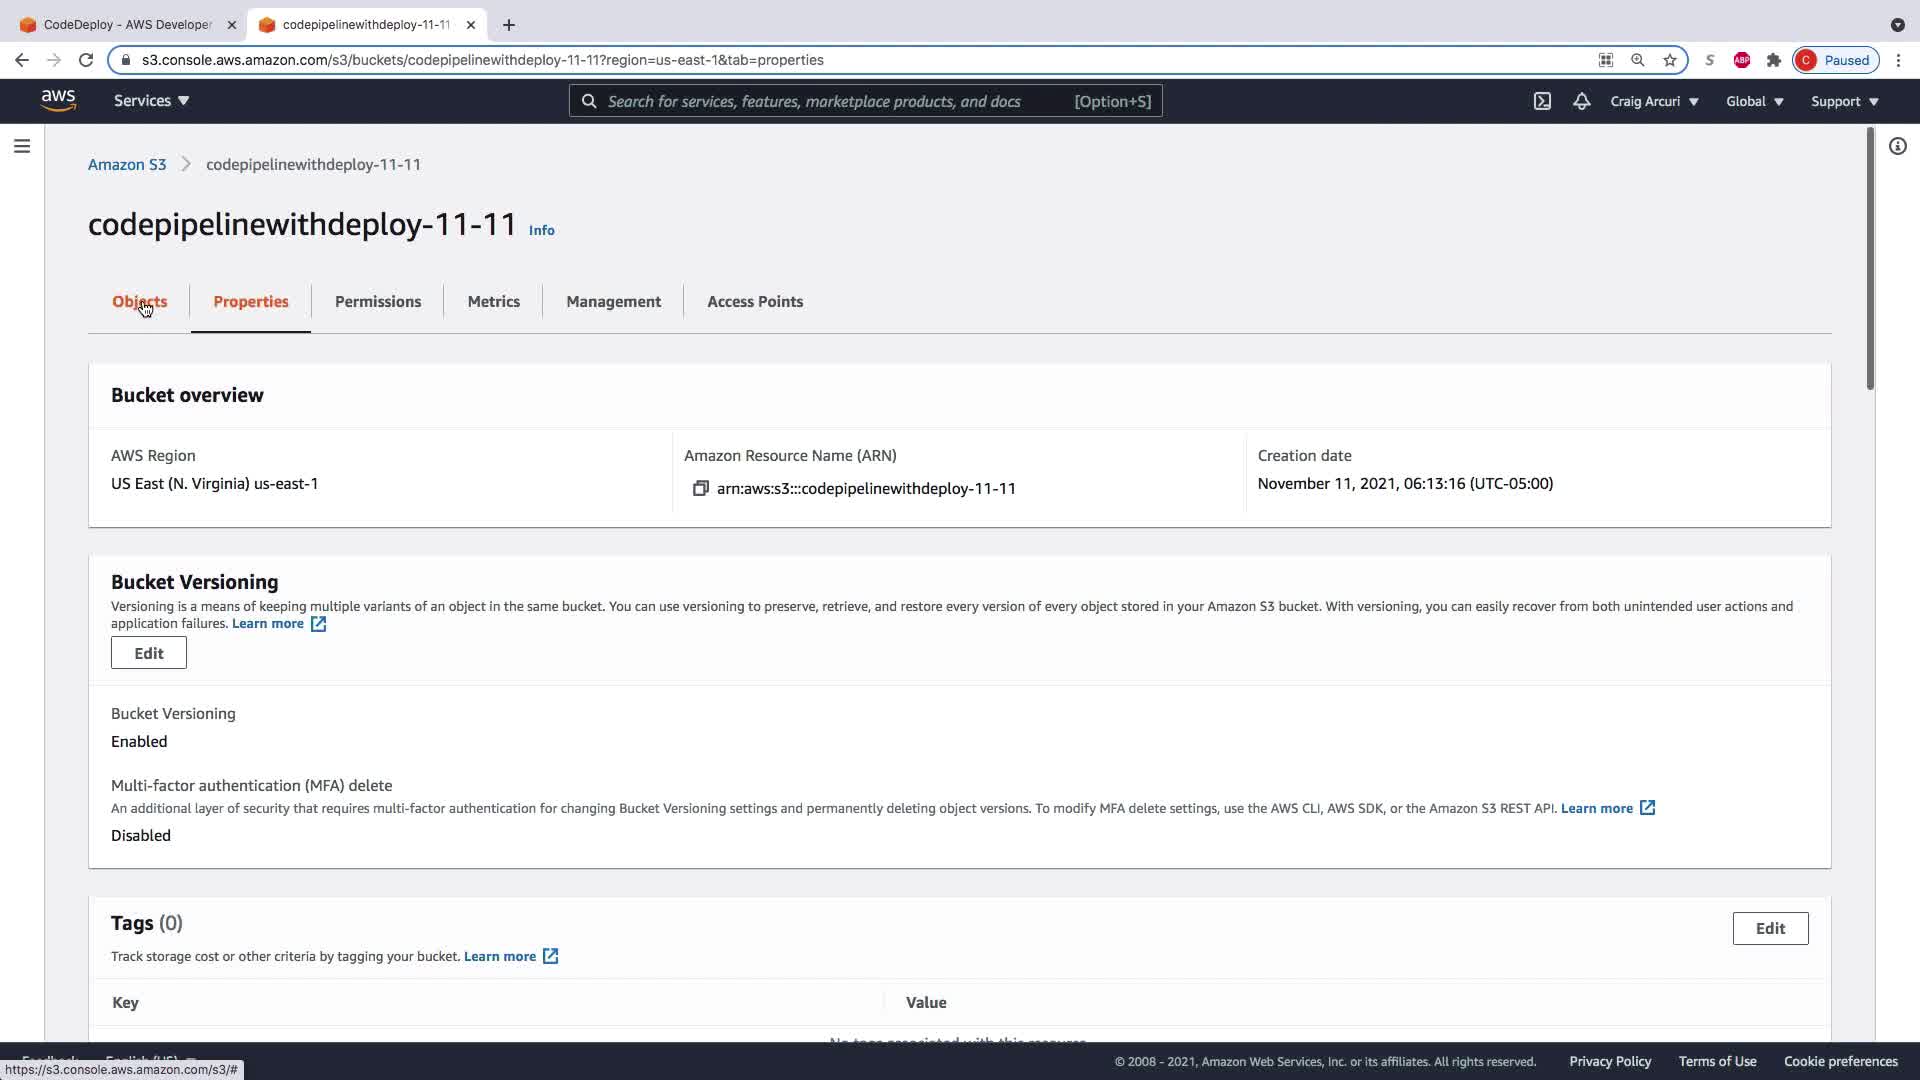Click the AWS logo home icon
Viewport: 1920px width, 1080px height.
point(58,101)
